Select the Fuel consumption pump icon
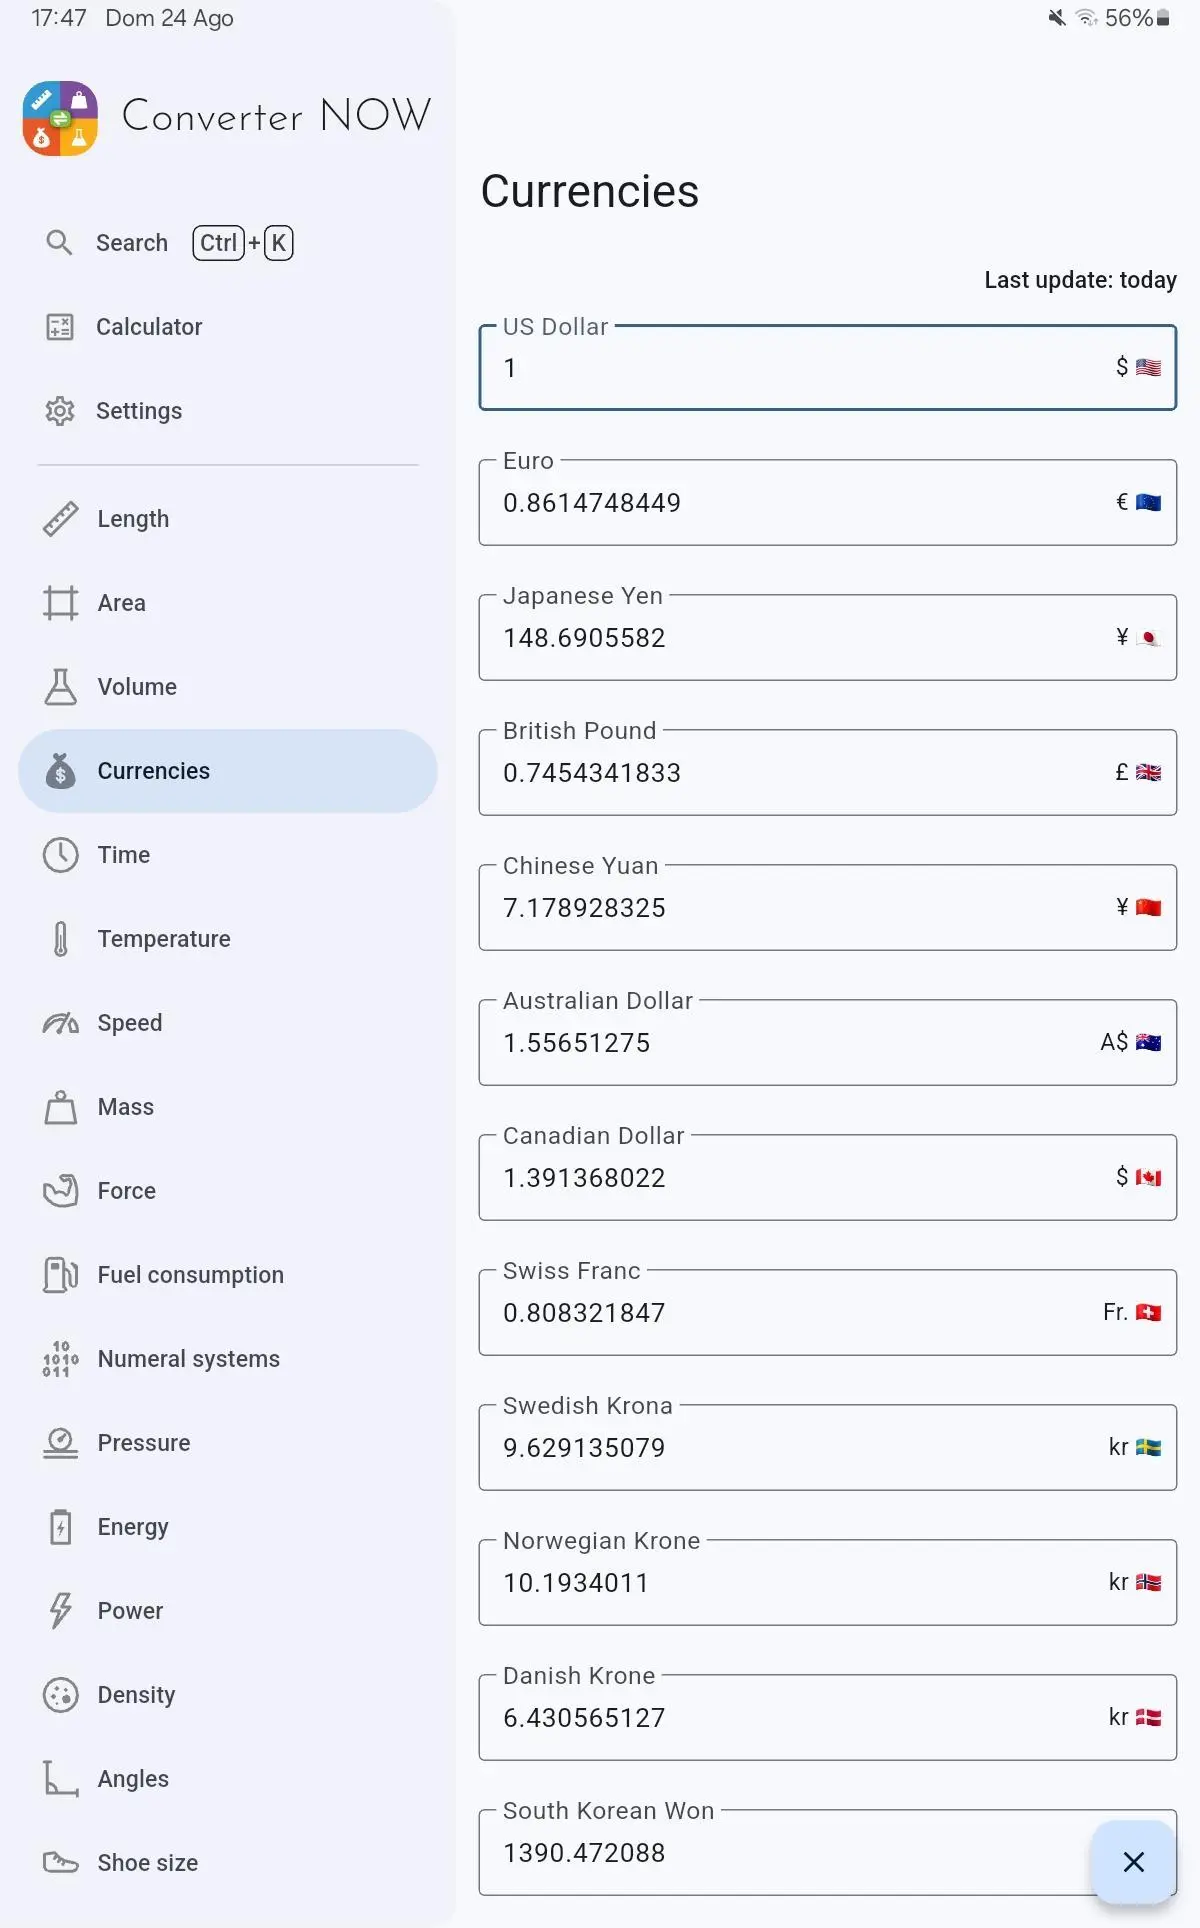 pos(60,1275)
